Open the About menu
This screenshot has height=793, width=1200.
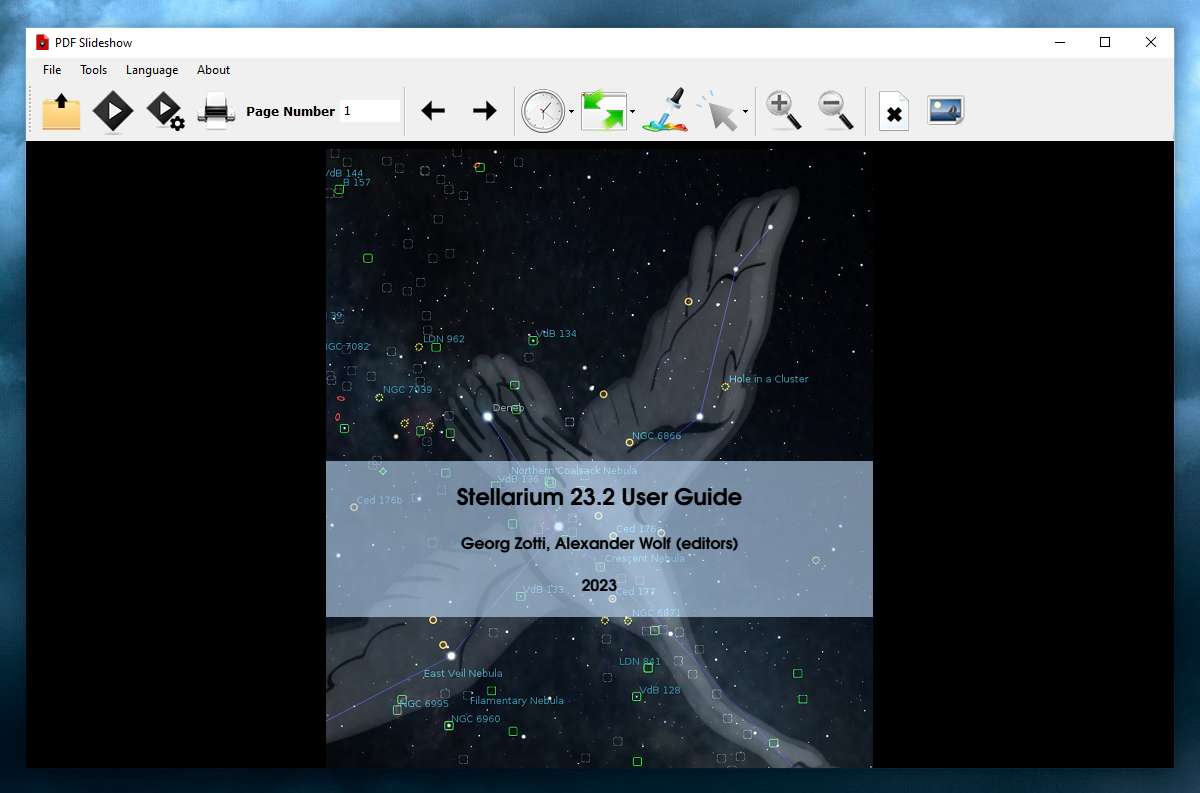(x=214, y=70)
